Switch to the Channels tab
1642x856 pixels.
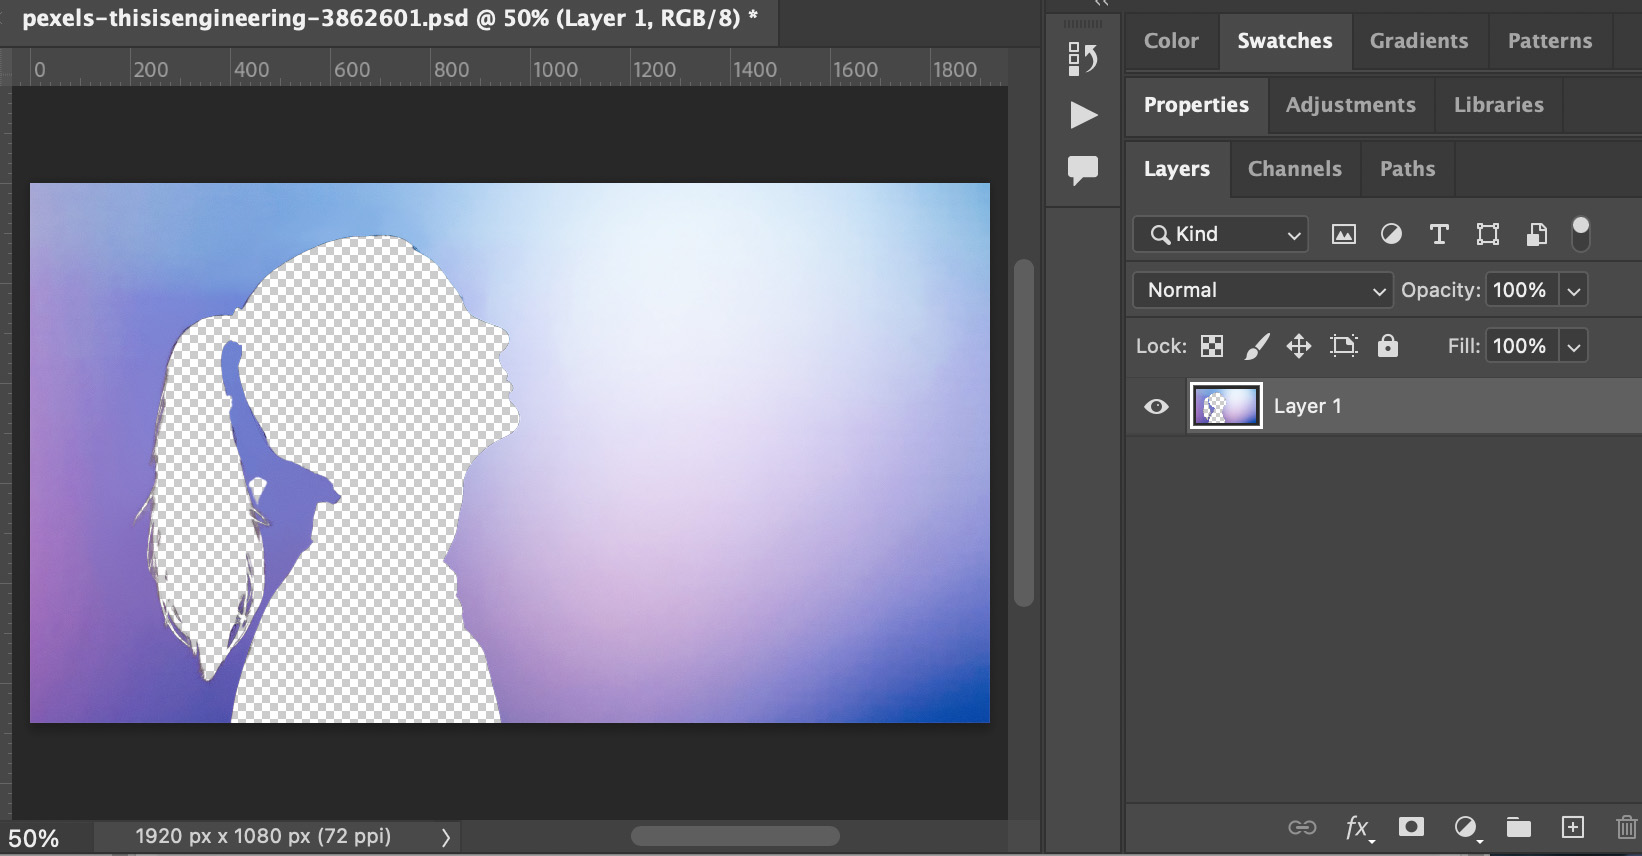point(1294,169)
